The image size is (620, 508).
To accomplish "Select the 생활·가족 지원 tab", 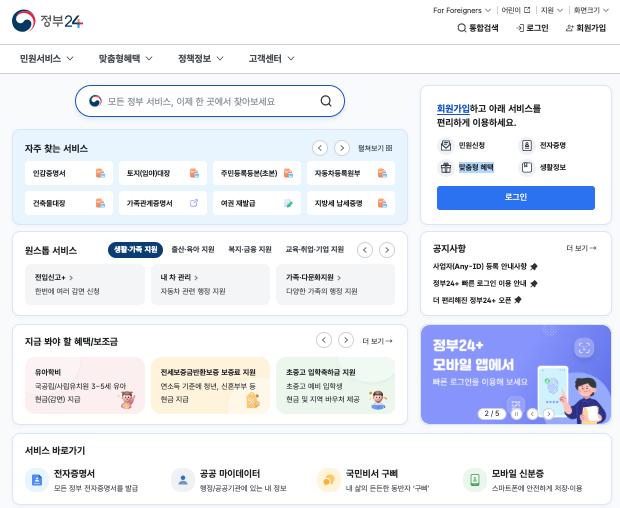I will [x=135, y=250].
